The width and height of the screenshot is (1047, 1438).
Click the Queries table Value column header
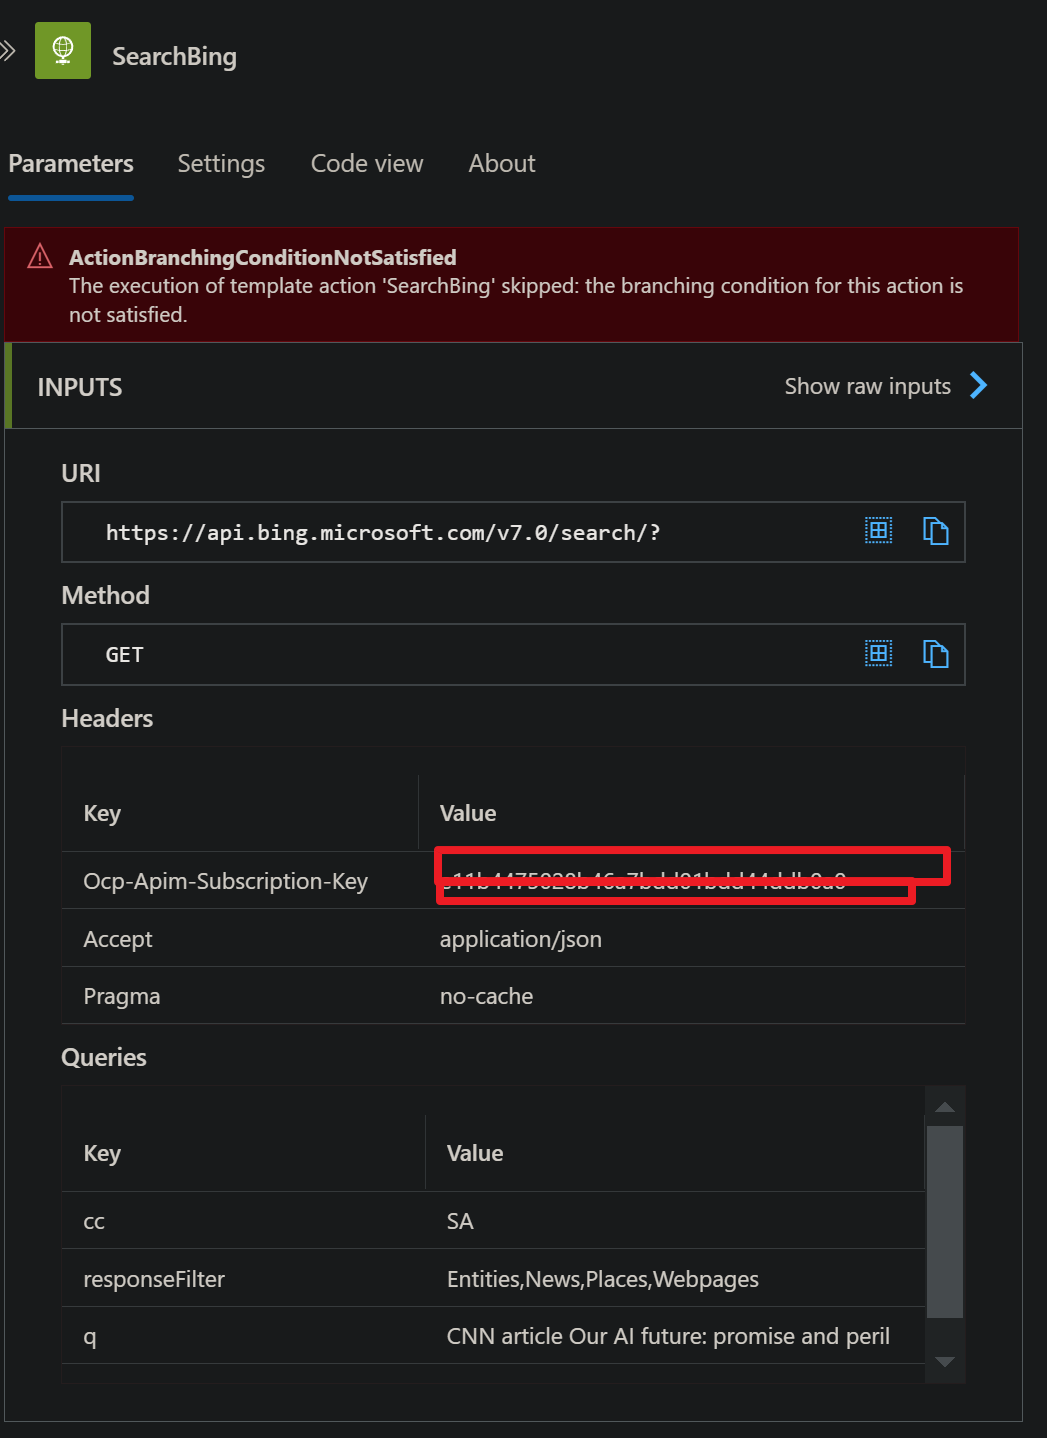tap(475, 1153)
